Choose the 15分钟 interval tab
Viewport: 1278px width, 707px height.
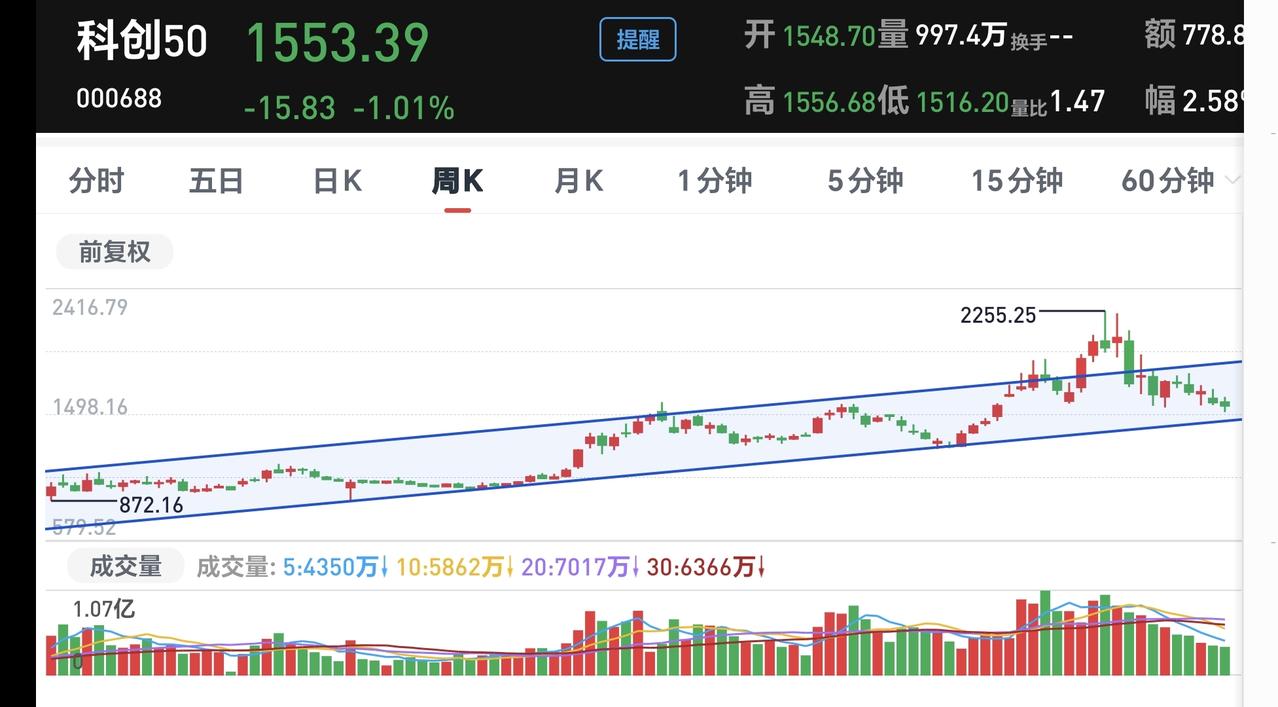point(1017,181)
